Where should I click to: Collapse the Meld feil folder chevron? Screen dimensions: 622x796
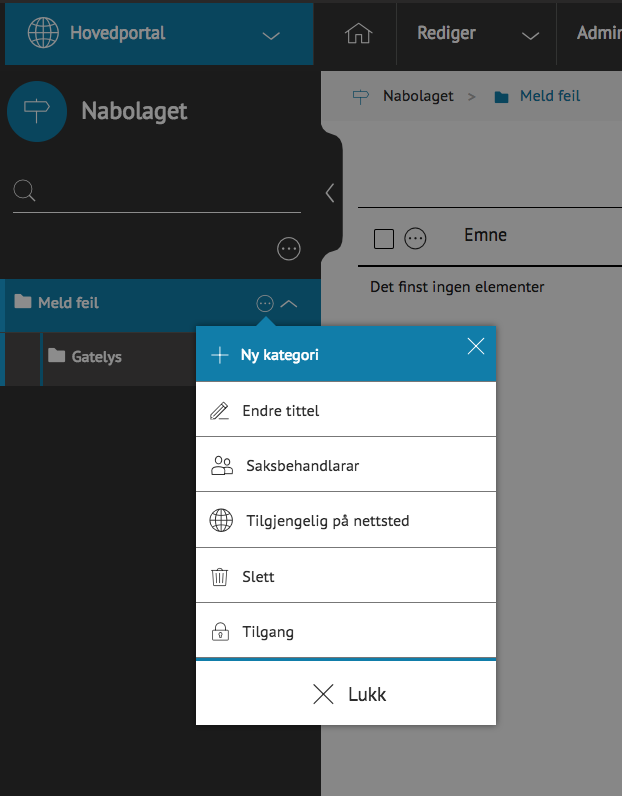pos(289,304)
